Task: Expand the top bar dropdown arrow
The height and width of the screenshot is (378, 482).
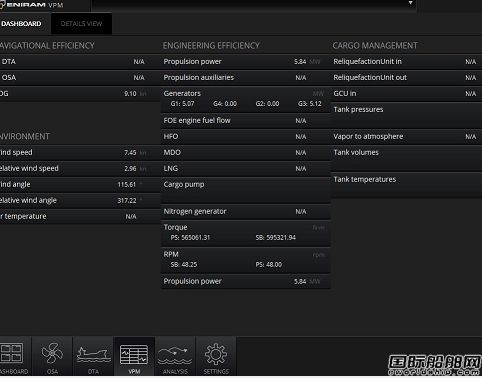Action: point(410,3)
